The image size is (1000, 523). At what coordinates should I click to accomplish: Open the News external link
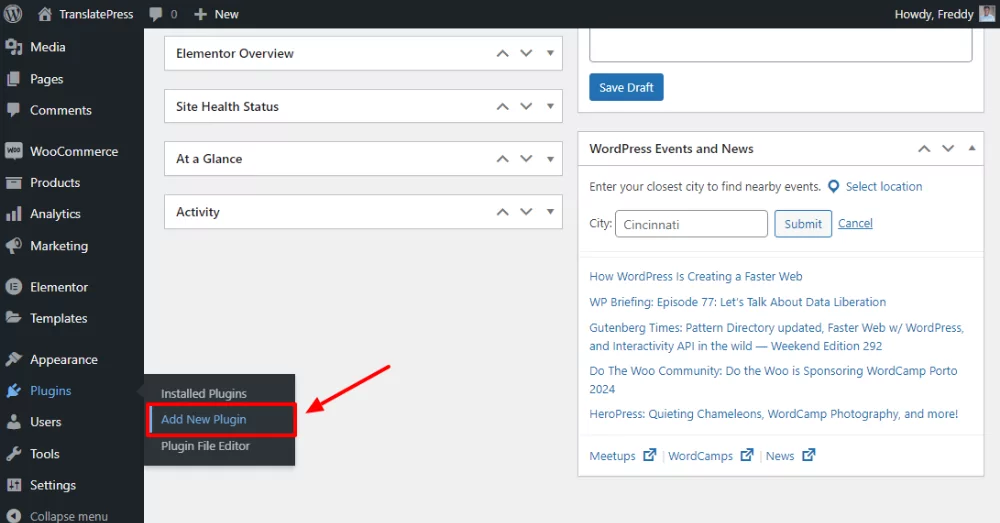pyautogui.click(x=790, y=455)
